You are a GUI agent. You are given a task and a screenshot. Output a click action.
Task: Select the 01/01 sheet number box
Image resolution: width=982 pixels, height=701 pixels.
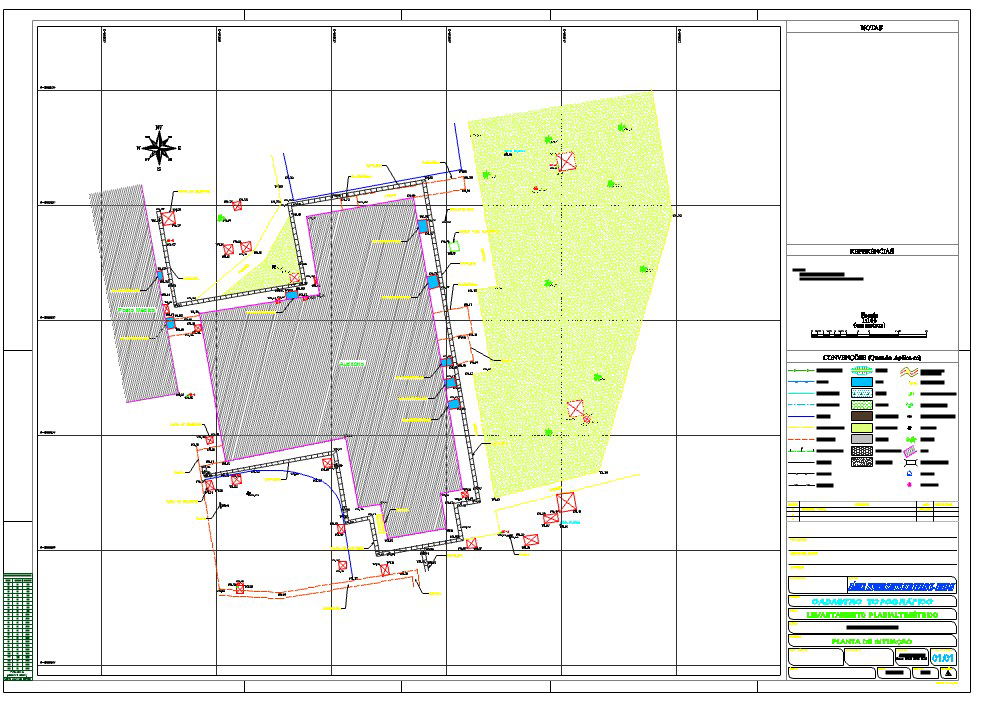(x=943, y=657)
